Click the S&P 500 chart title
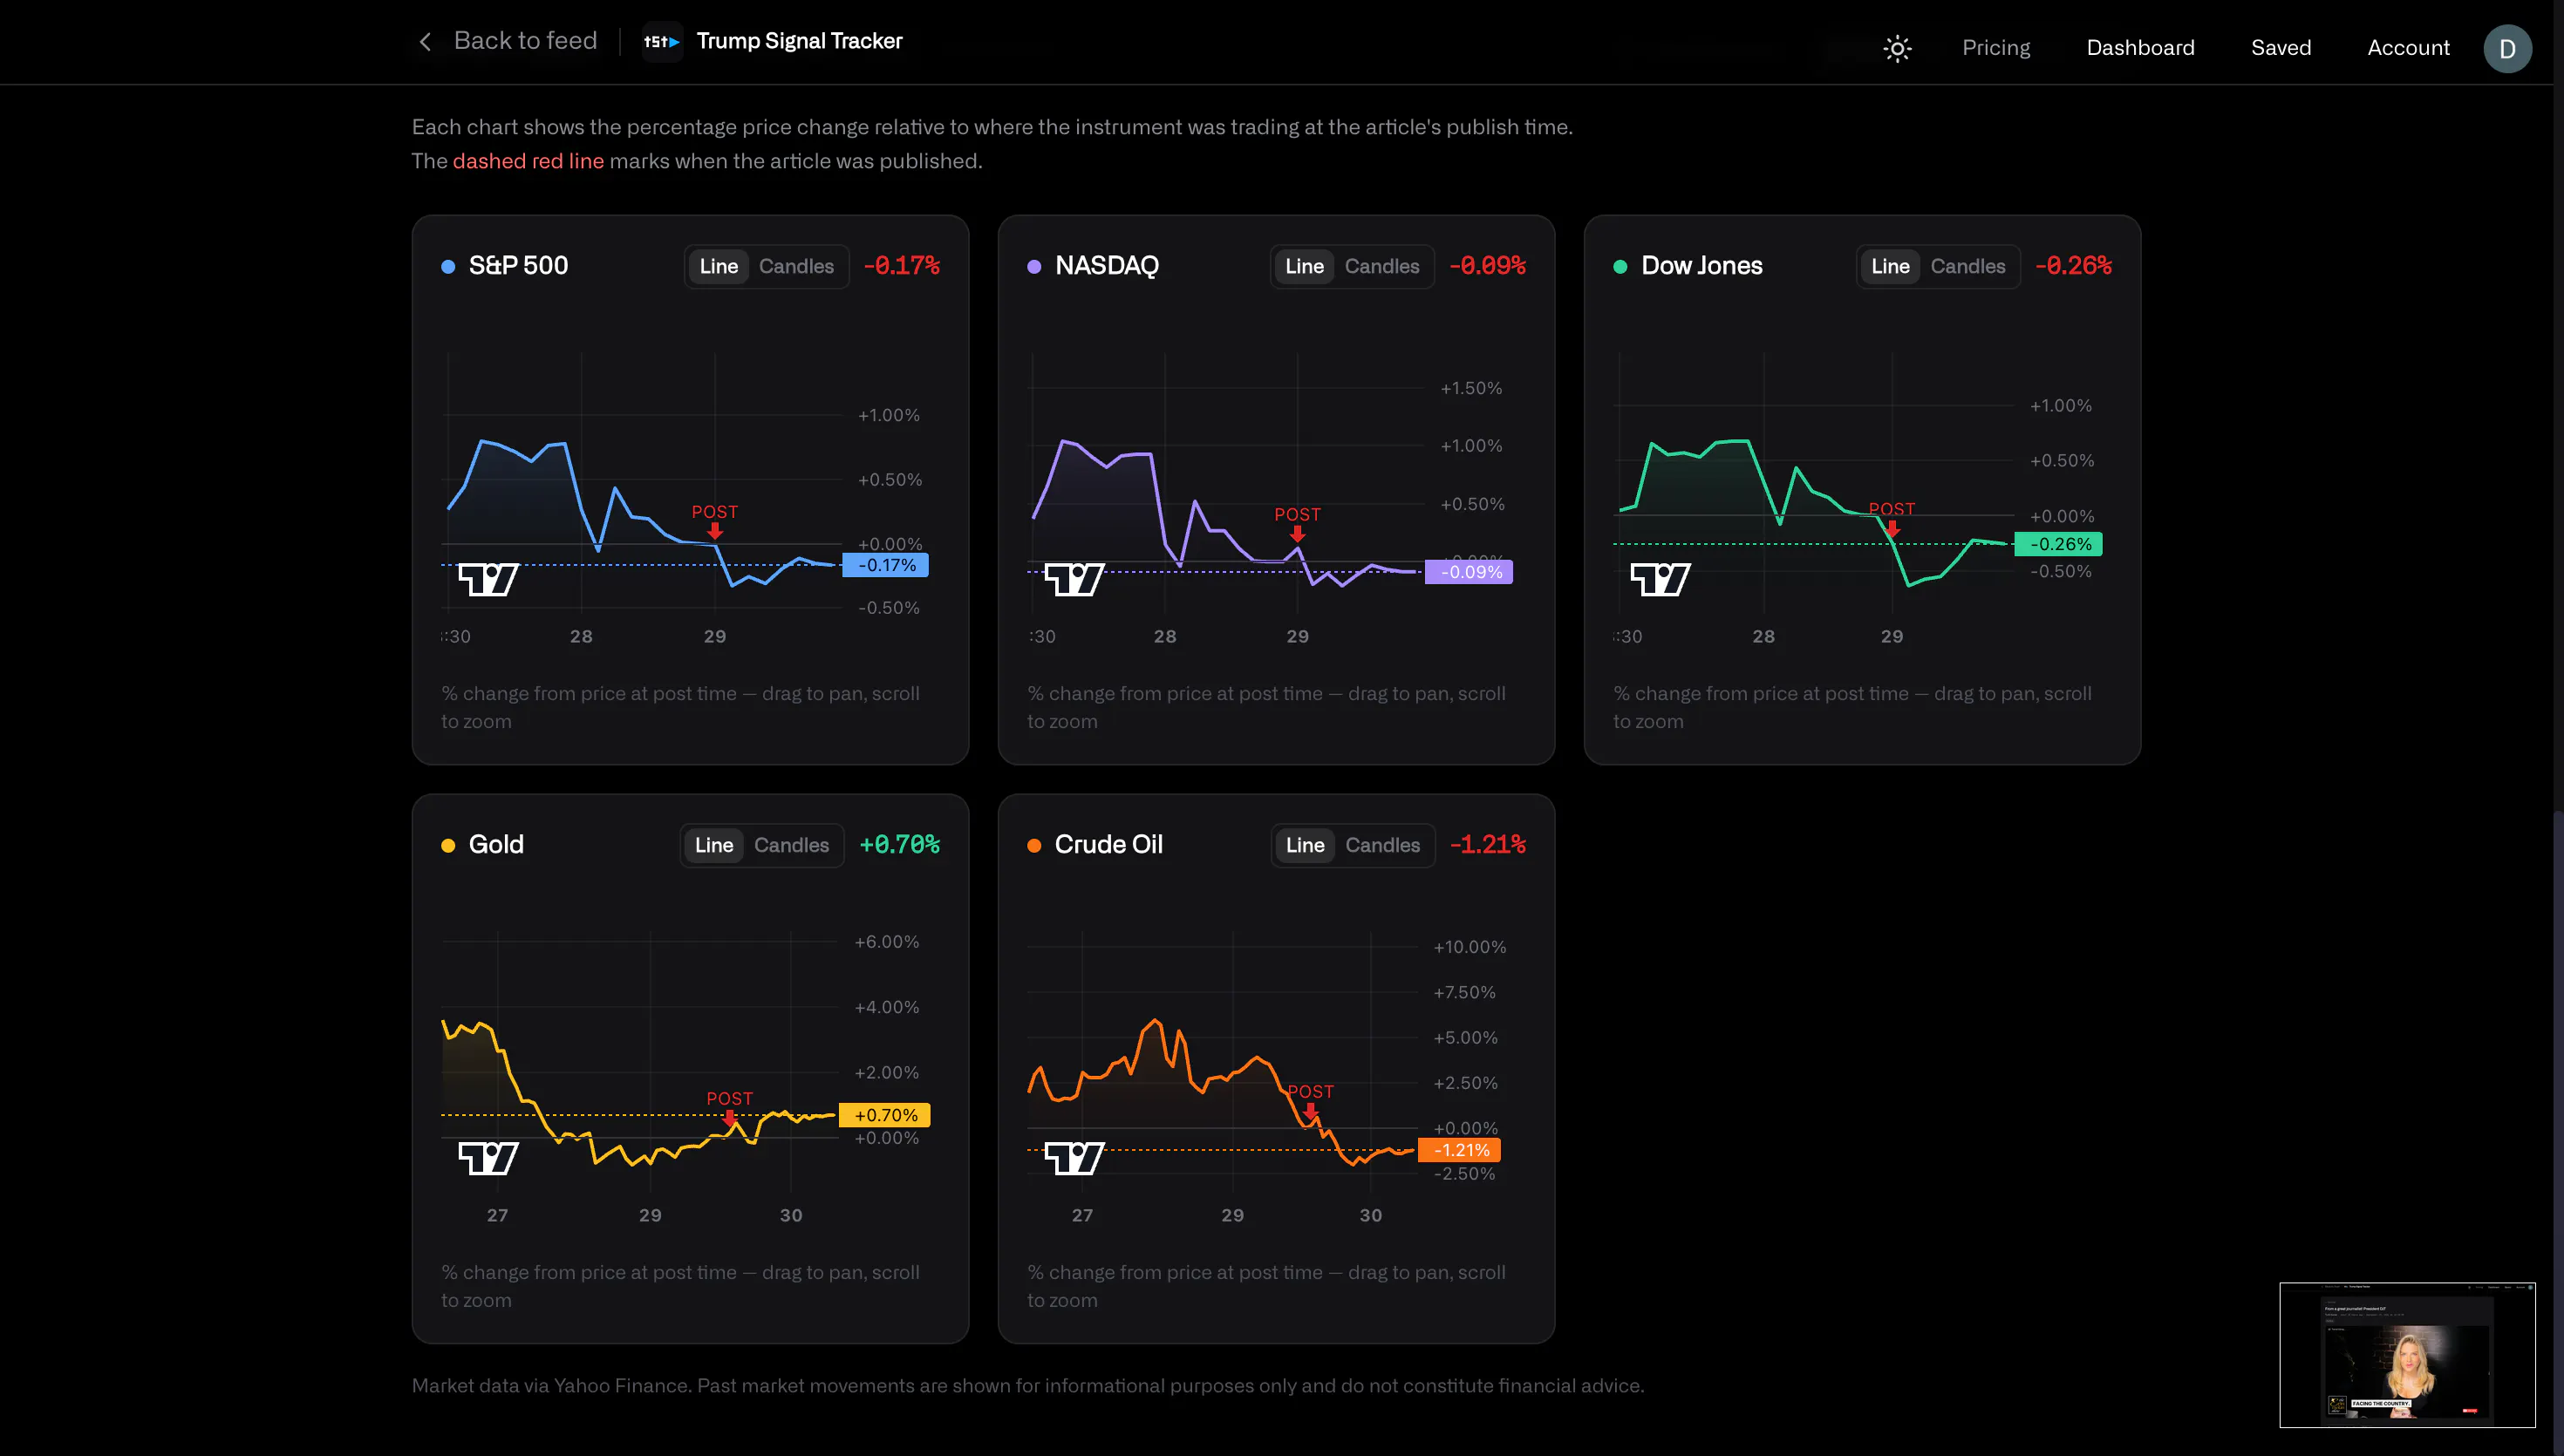The image size is (2564, 1456). click(518, 266)
